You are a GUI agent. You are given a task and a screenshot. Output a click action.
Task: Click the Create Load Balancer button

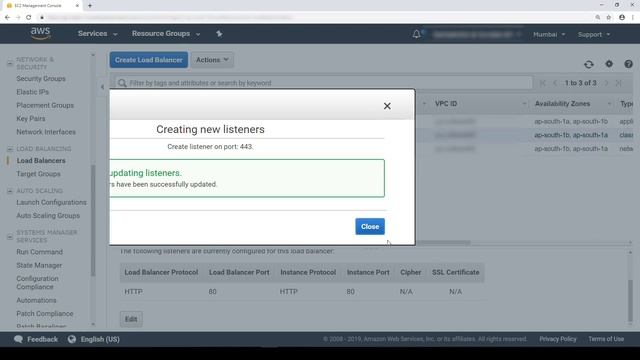pos(149,60)
